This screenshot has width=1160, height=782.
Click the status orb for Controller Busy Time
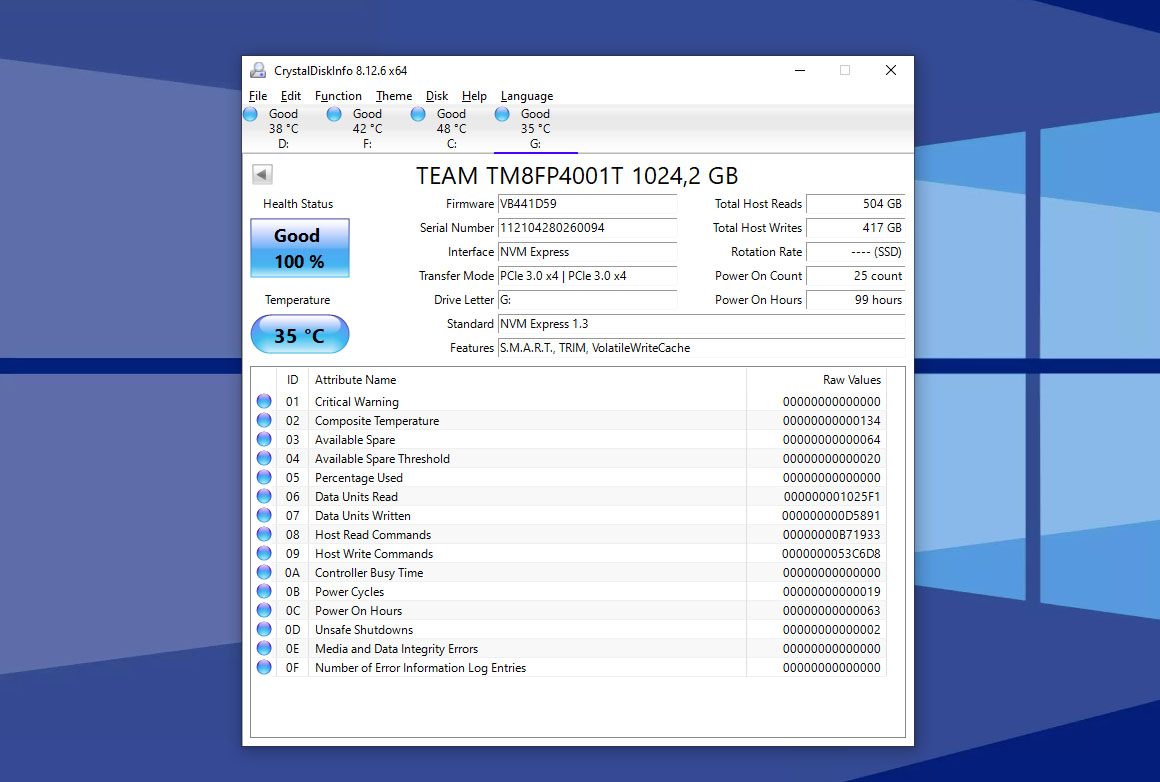pos(264,572)
